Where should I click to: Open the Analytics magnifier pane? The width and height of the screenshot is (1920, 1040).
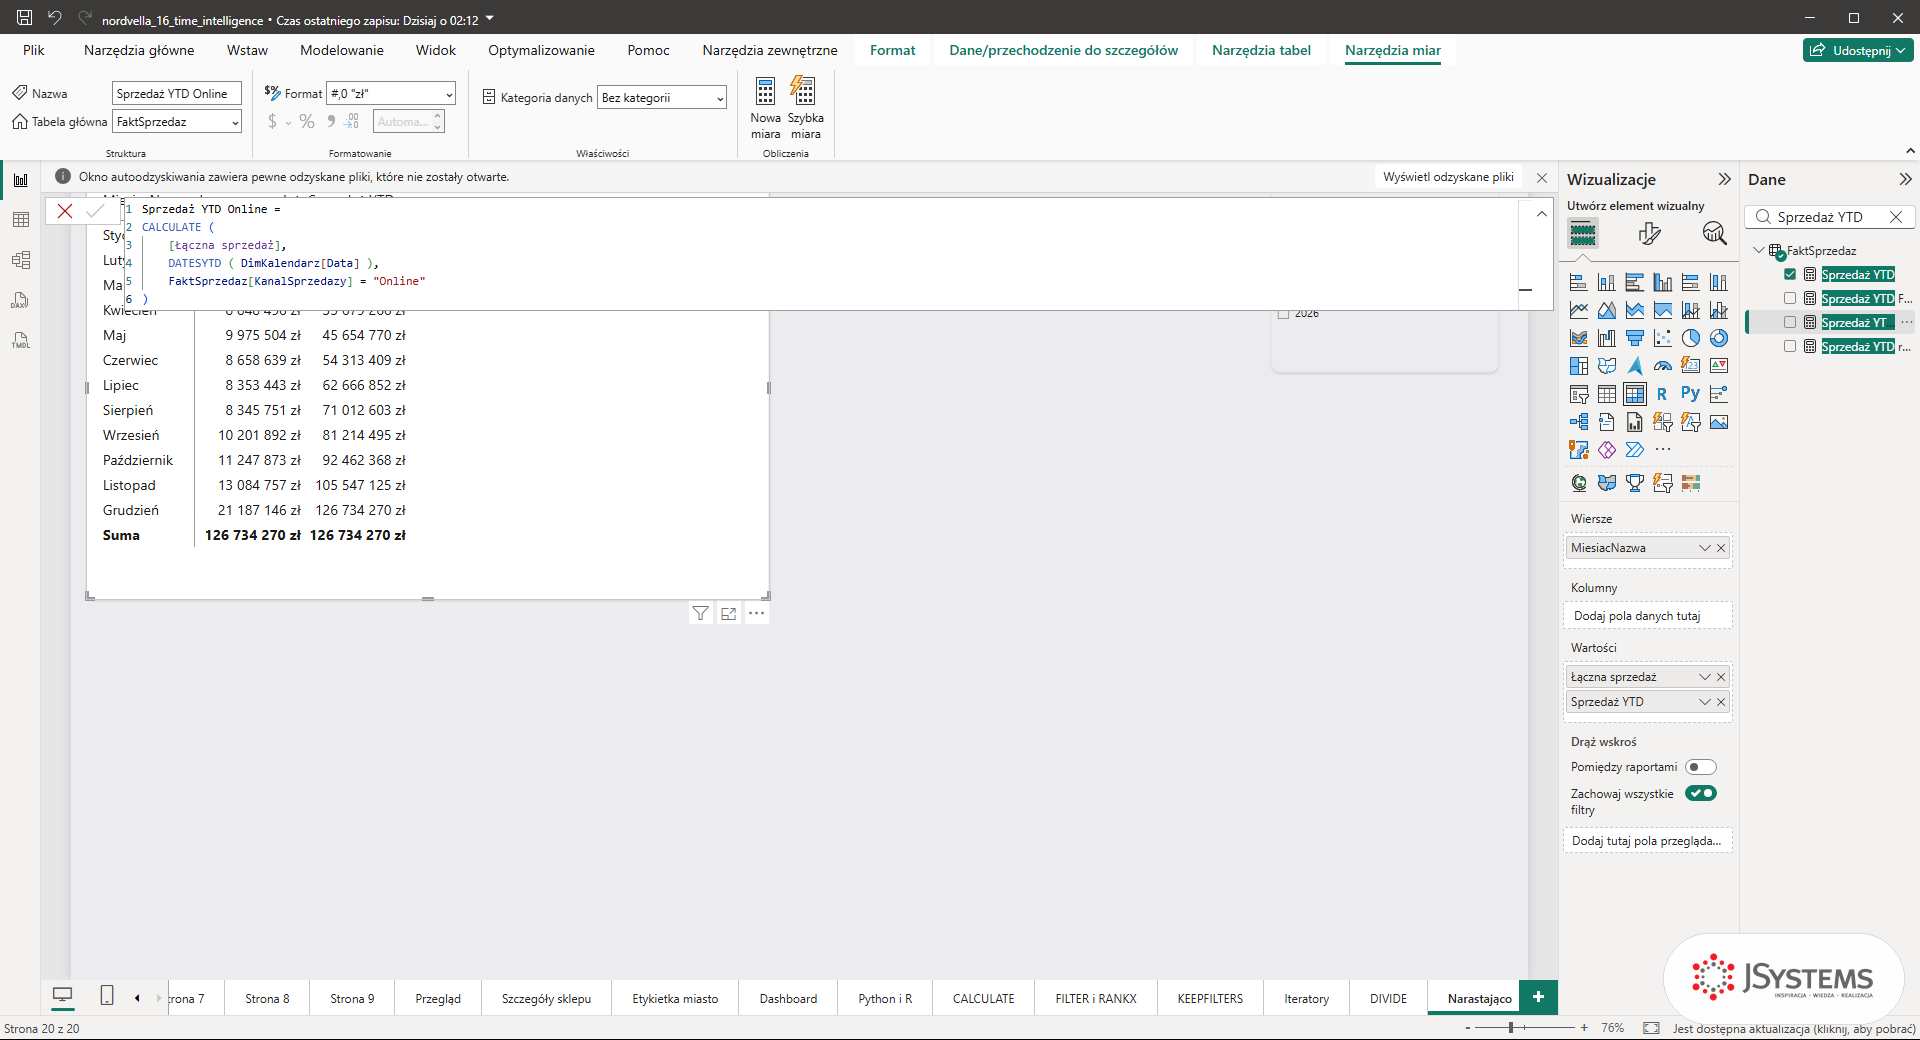tap(1714, 233)
